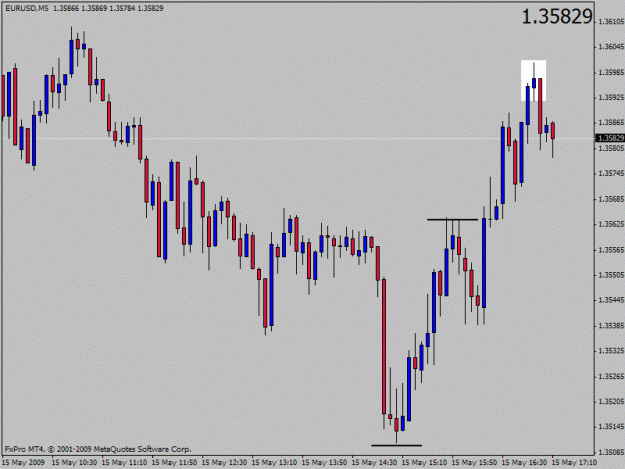
Task: Click the large 1.35829 price display
Action: tap(557, 17)
